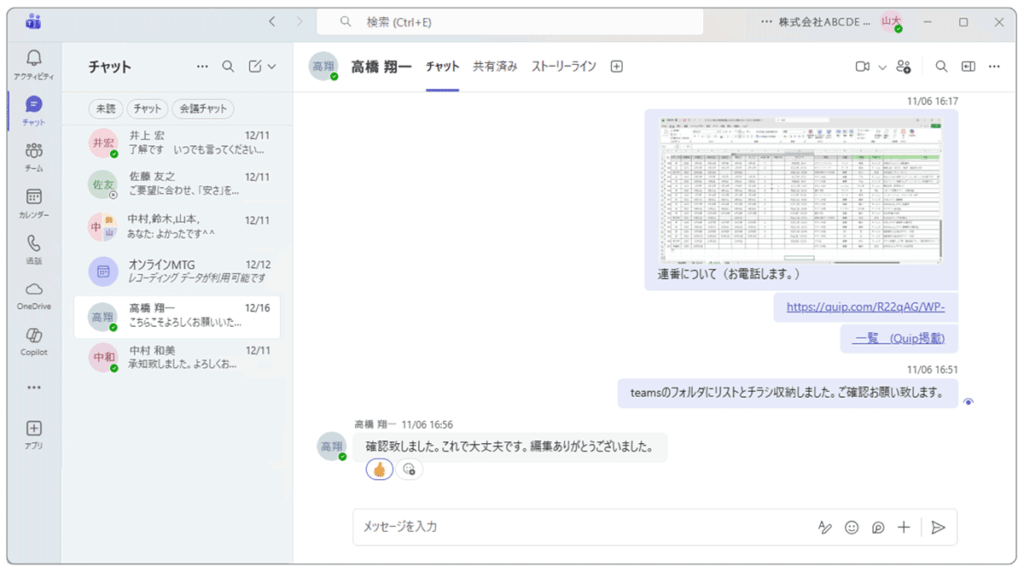Add another reaction to the message
The image size is (1024, 572).
[x=409, y=469]
